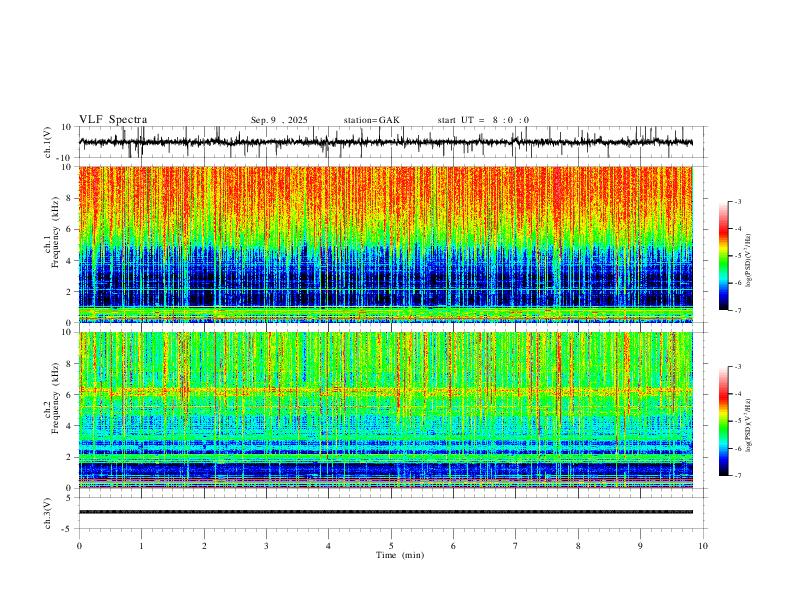Click the "-3" label on ch.1 color bar
The width and height of the screenshot is (792, 612).
point(738,201)
